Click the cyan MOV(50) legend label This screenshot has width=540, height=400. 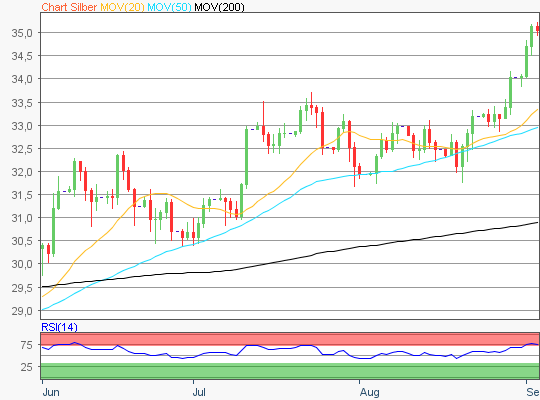click(x=169, y=7)
